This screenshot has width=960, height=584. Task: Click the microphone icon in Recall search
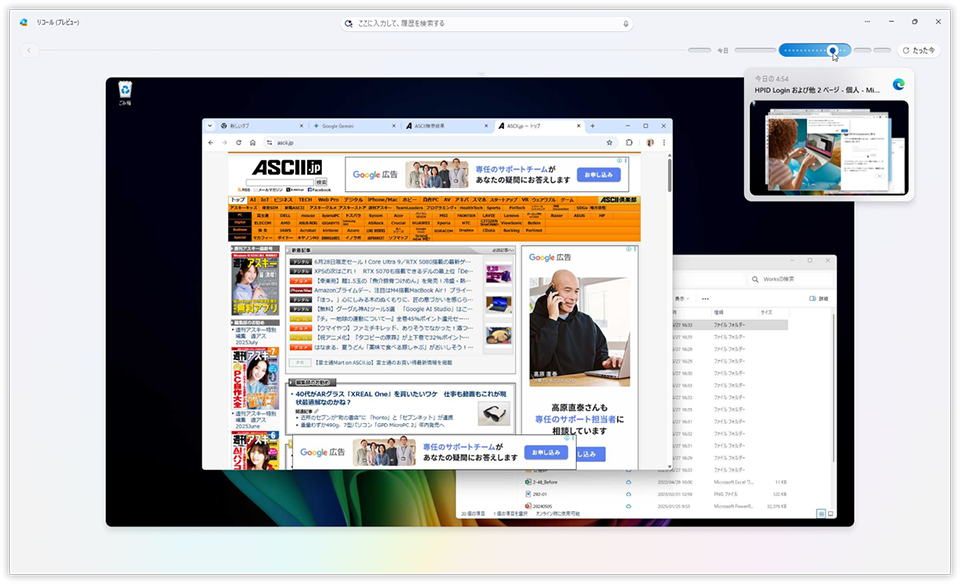pyautogui.click(x=626, y=23)
